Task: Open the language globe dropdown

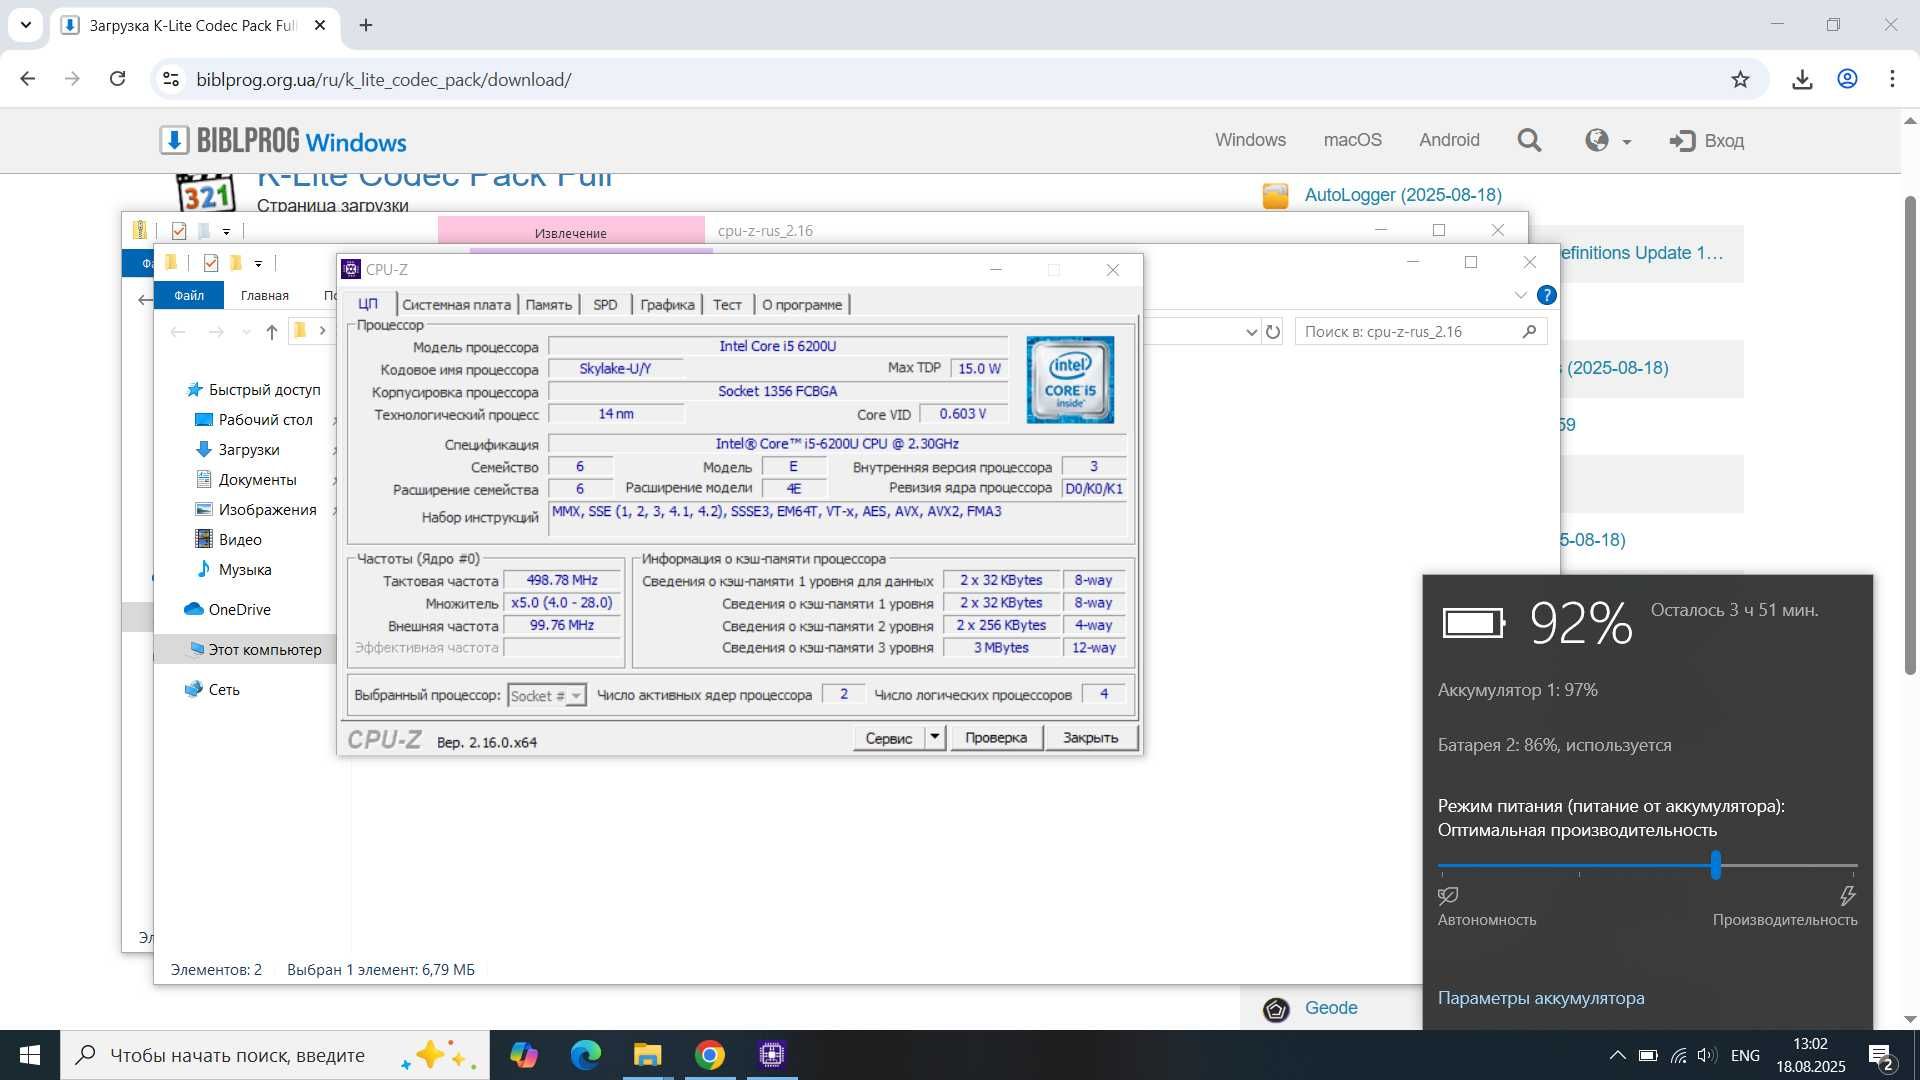Action: pyautogui.click(x=1608, y=141)
